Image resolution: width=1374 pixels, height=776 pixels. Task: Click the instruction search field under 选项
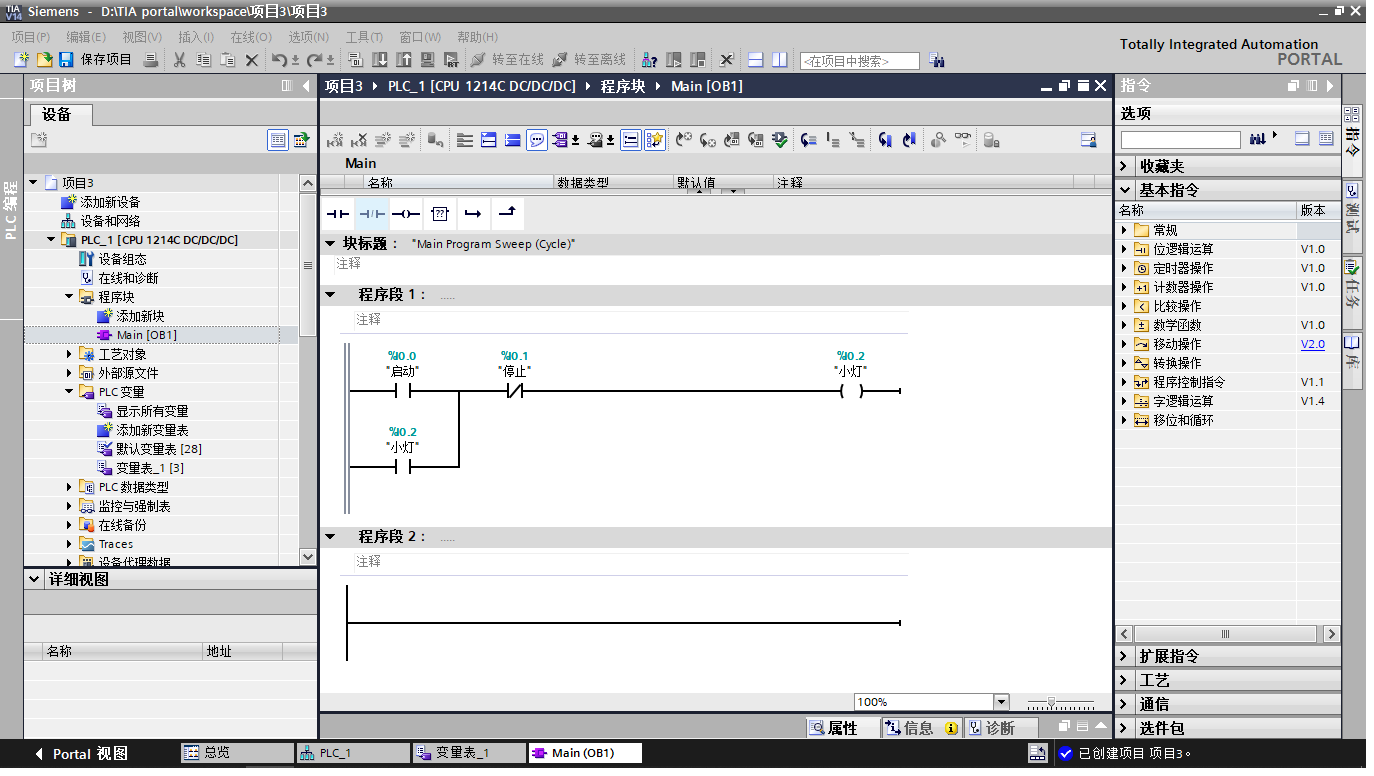tap(1180, 140)
